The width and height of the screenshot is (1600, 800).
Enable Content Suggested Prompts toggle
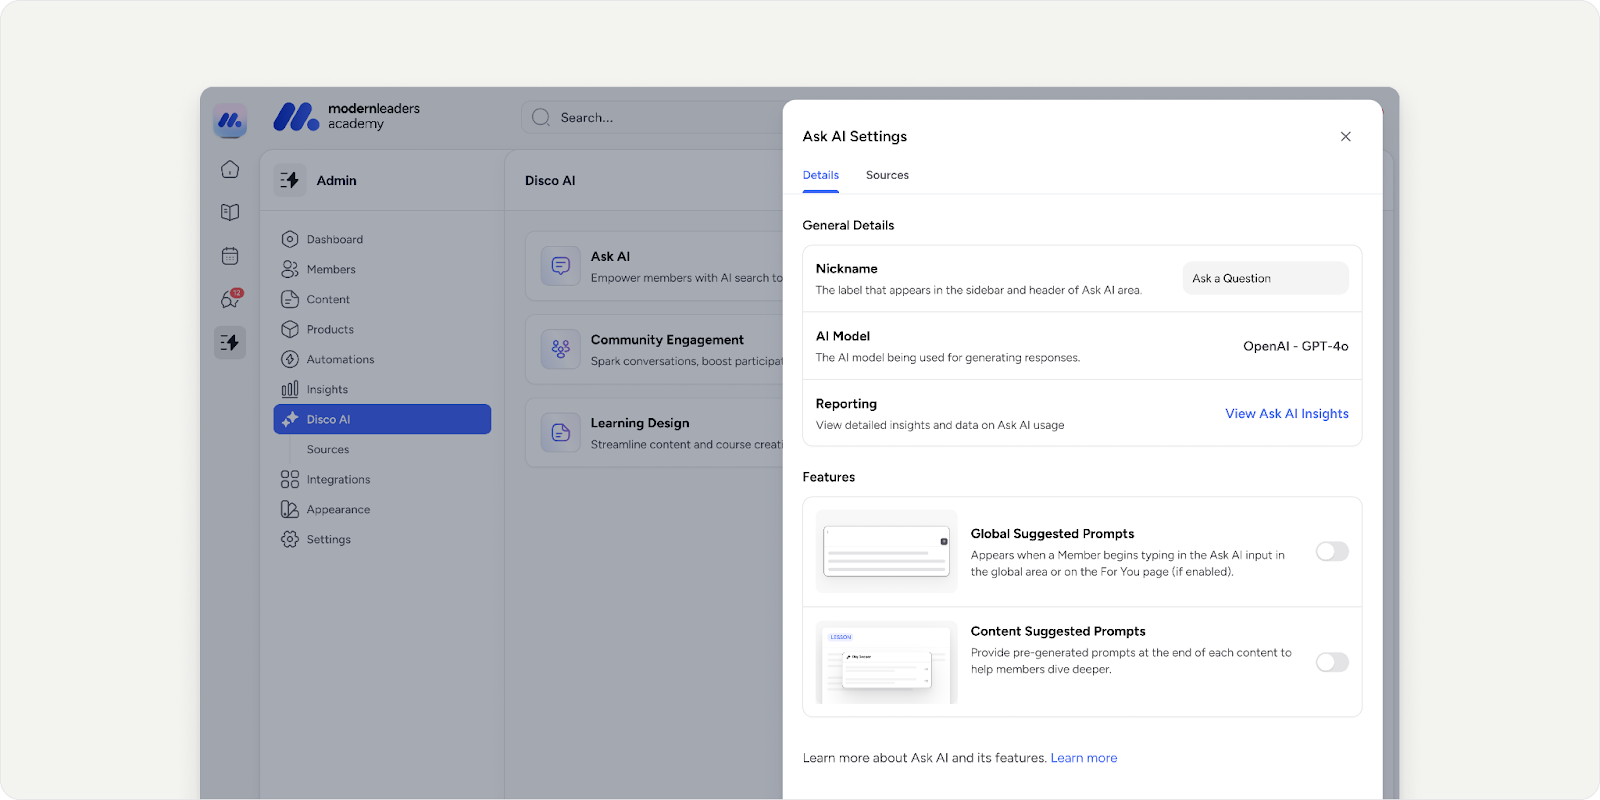coord(1331,662)
